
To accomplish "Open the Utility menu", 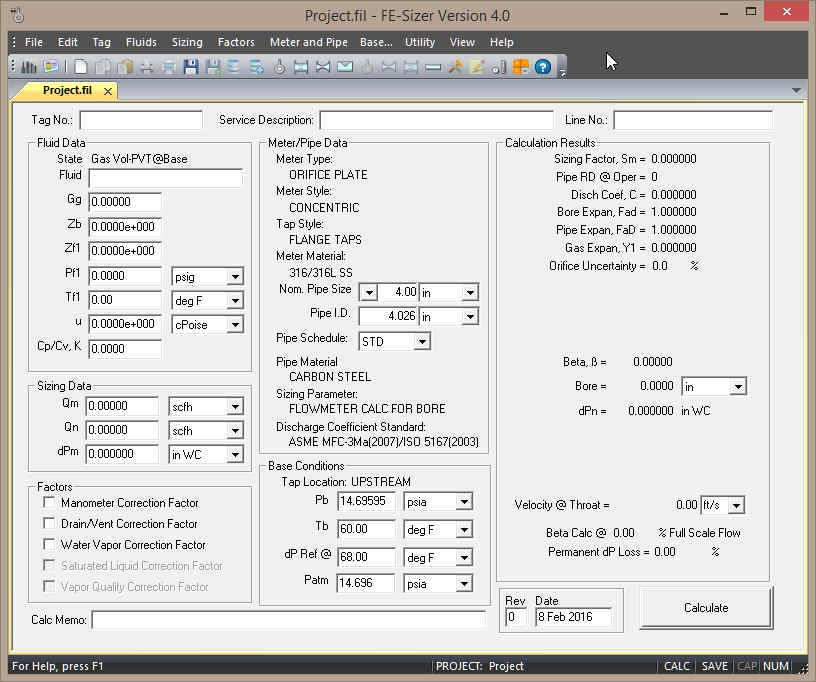I will tap(419, 42).
